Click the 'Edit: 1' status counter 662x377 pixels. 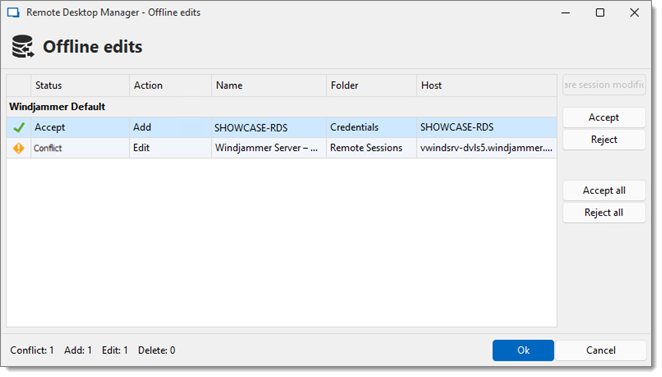(x=115, y=350)
